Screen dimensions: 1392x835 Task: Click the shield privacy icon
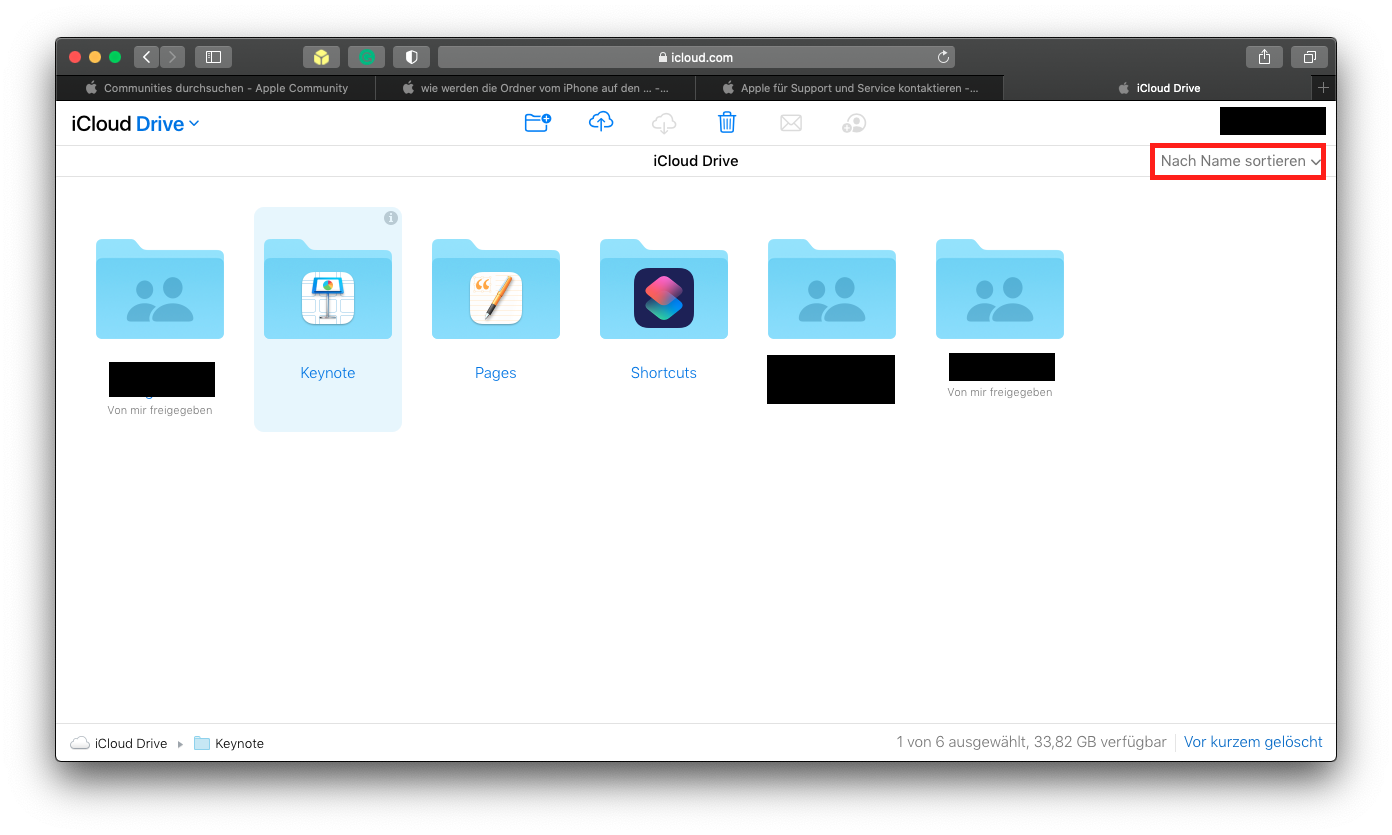411,57
